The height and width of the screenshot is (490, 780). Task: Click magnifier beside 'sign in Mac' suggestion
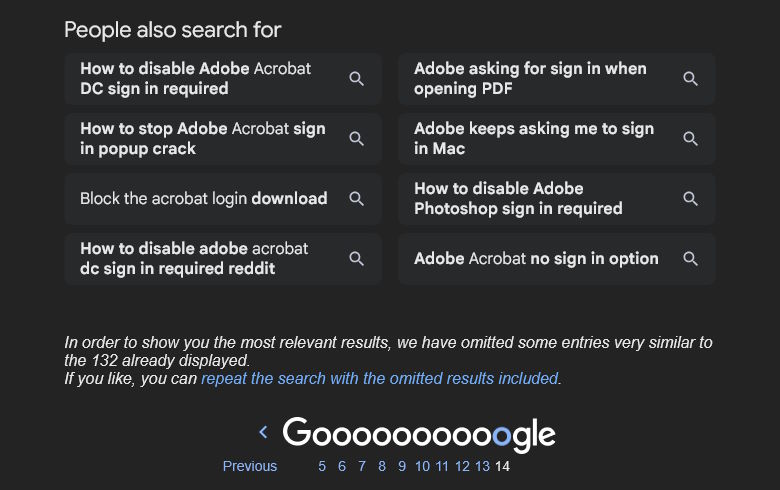coord(690,138)
